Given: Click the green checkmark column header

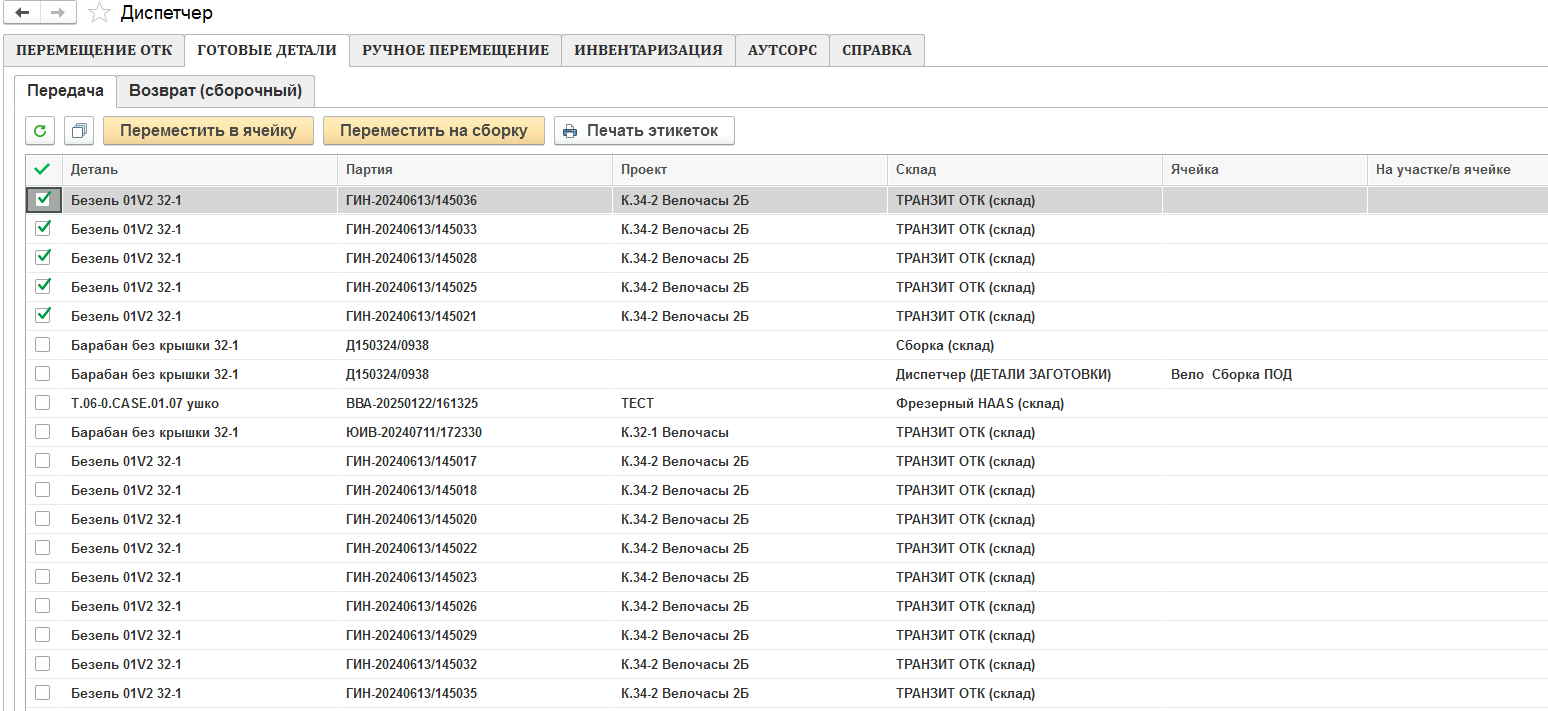Looking at the screenshot, I should click(42, 170).
